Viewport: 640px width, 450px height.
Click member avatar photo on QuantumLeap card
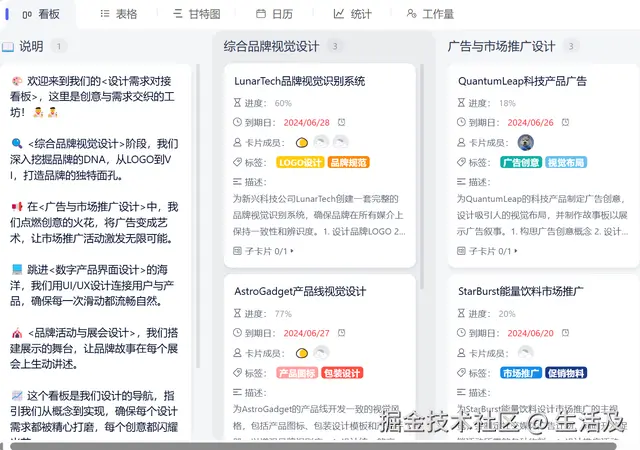526,143
